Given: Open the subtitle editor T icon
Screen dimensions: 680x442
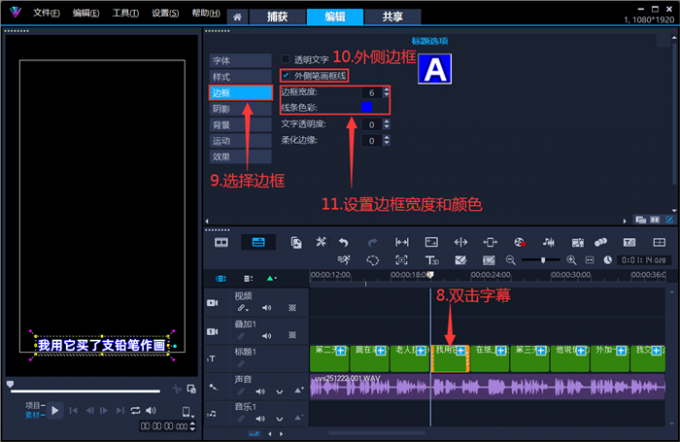Looking at the screenshot, I should 629,242.
